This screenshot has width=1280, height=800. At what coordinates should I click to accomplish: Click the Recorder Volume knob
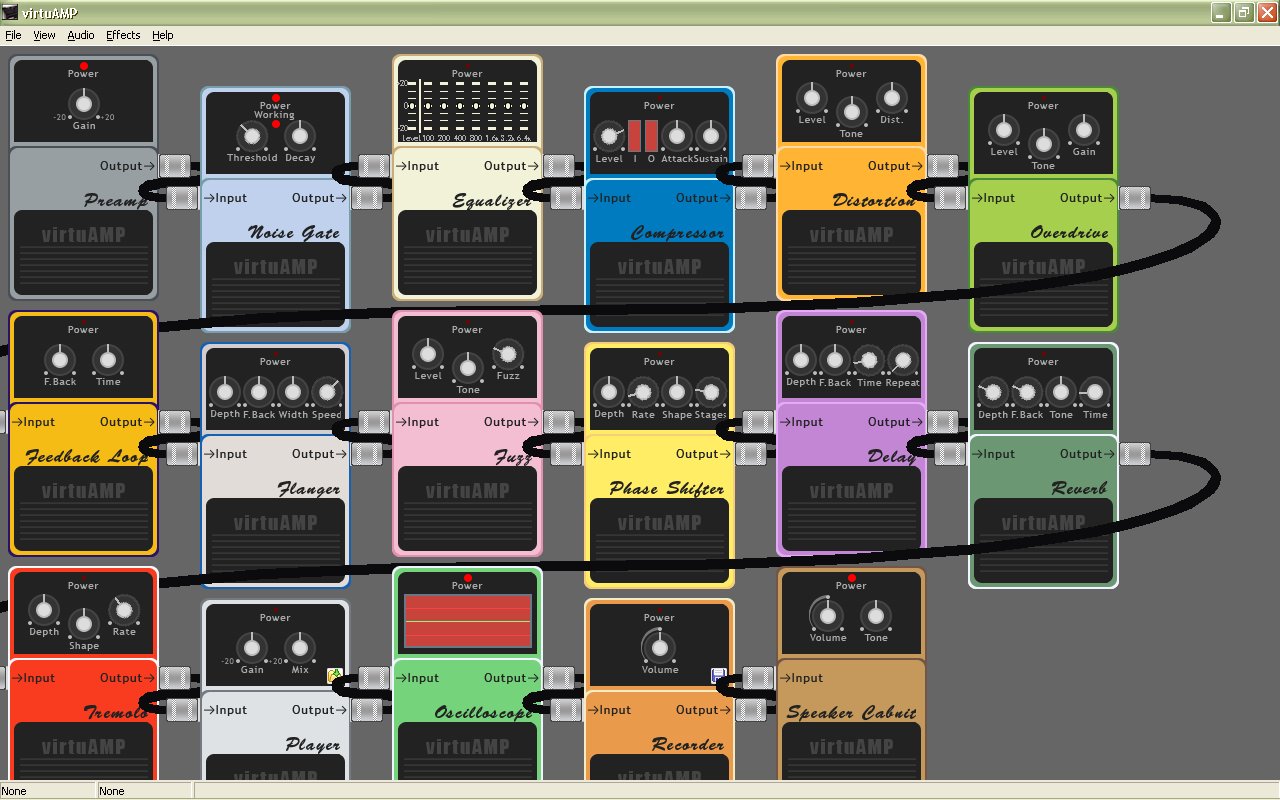tap(659, 648)
